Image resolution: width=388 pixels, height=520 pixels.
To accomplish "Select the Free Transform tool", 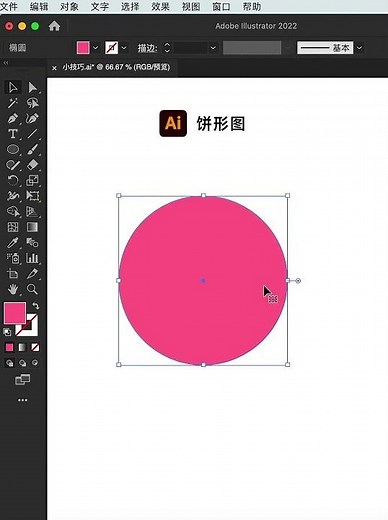I will point(32,196).
